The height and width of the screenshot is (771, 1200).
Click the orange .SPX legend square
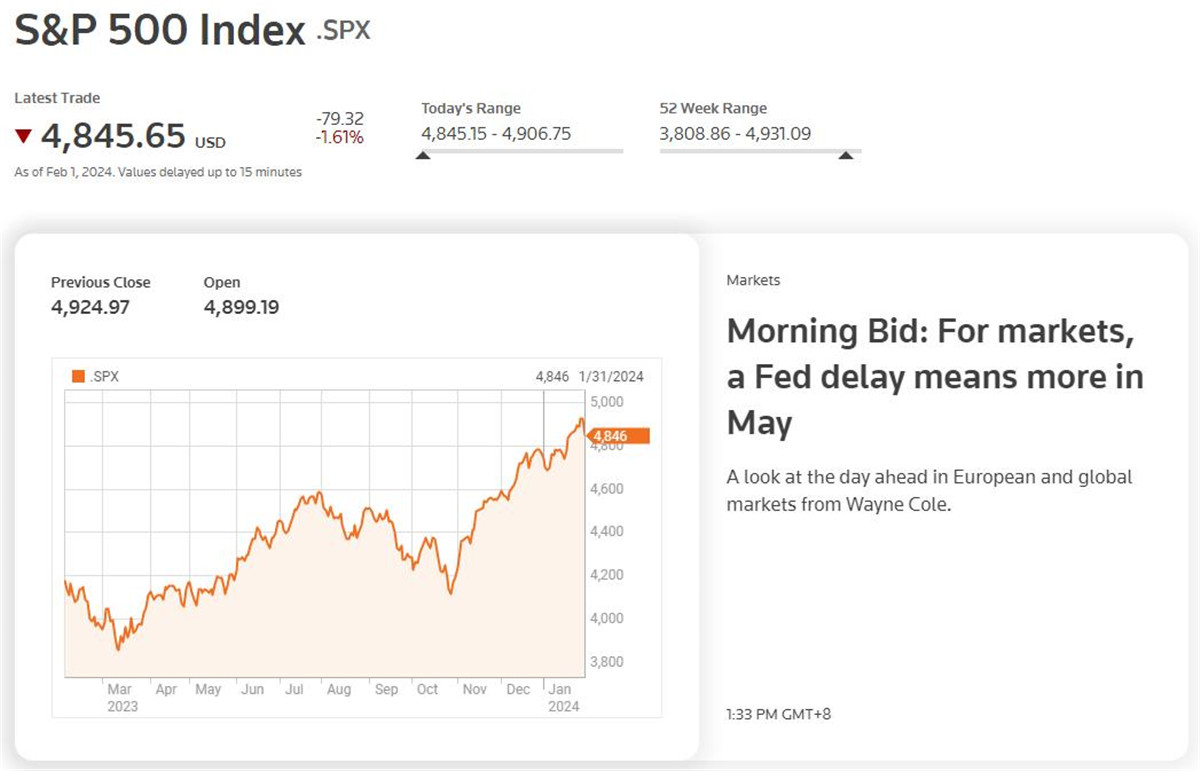click(x=79, y=377)
